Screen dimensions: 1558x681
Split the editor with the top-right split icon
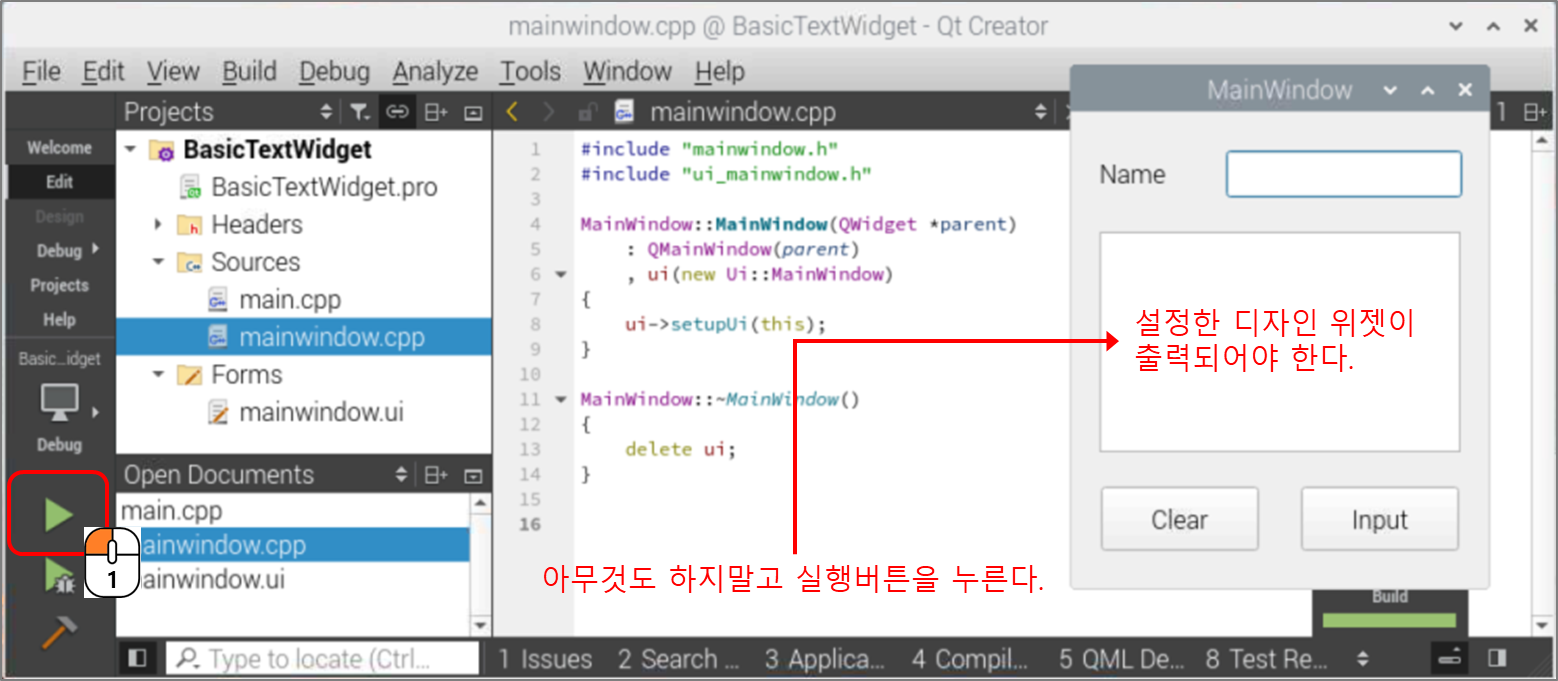(x=1534, y=112)
